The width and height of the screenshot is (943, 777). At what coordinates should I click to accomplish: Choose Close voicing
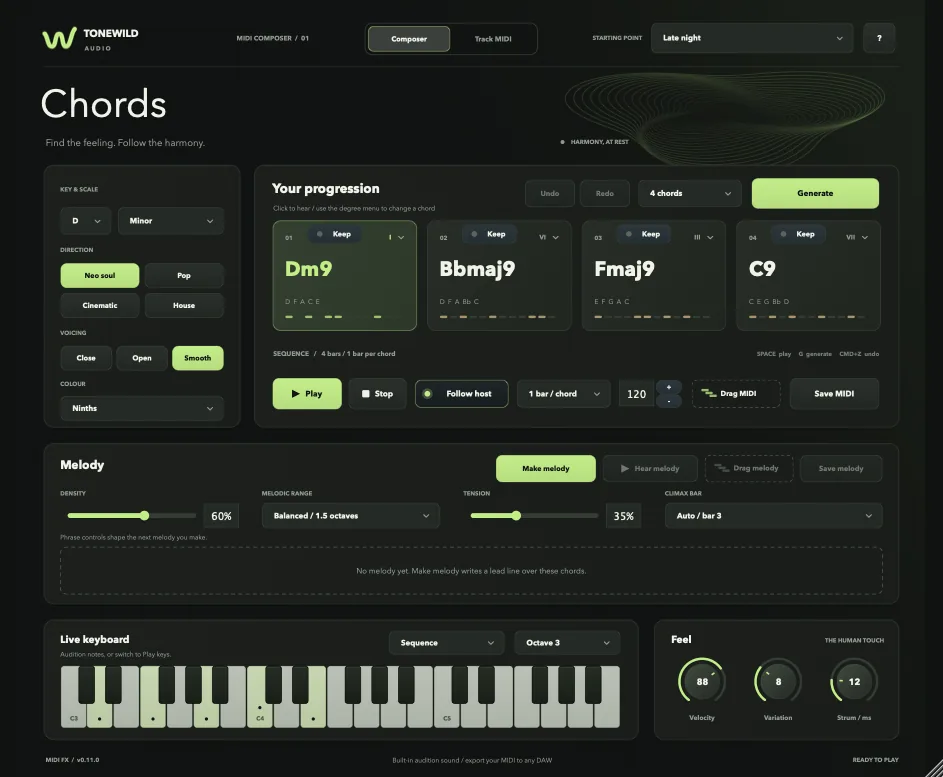[86, 358]
